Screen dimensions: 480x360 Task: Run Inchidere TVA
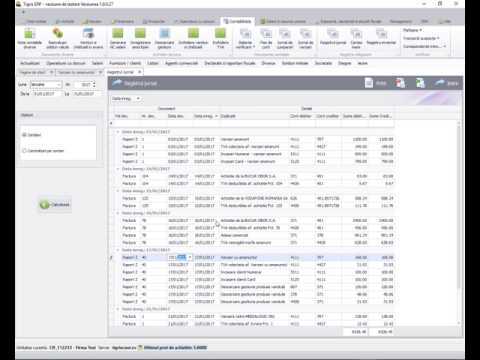tap(220, 38)
